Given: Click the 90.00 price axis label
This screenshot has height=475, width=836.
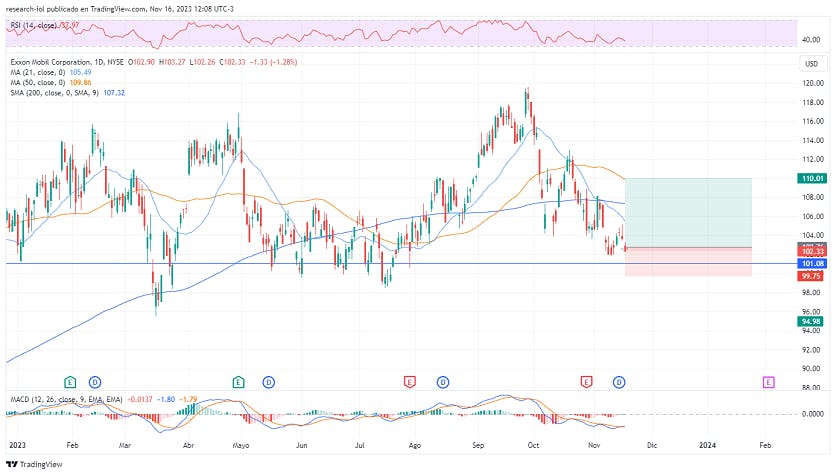Looking at the screenshot, I should coord(813,368).
